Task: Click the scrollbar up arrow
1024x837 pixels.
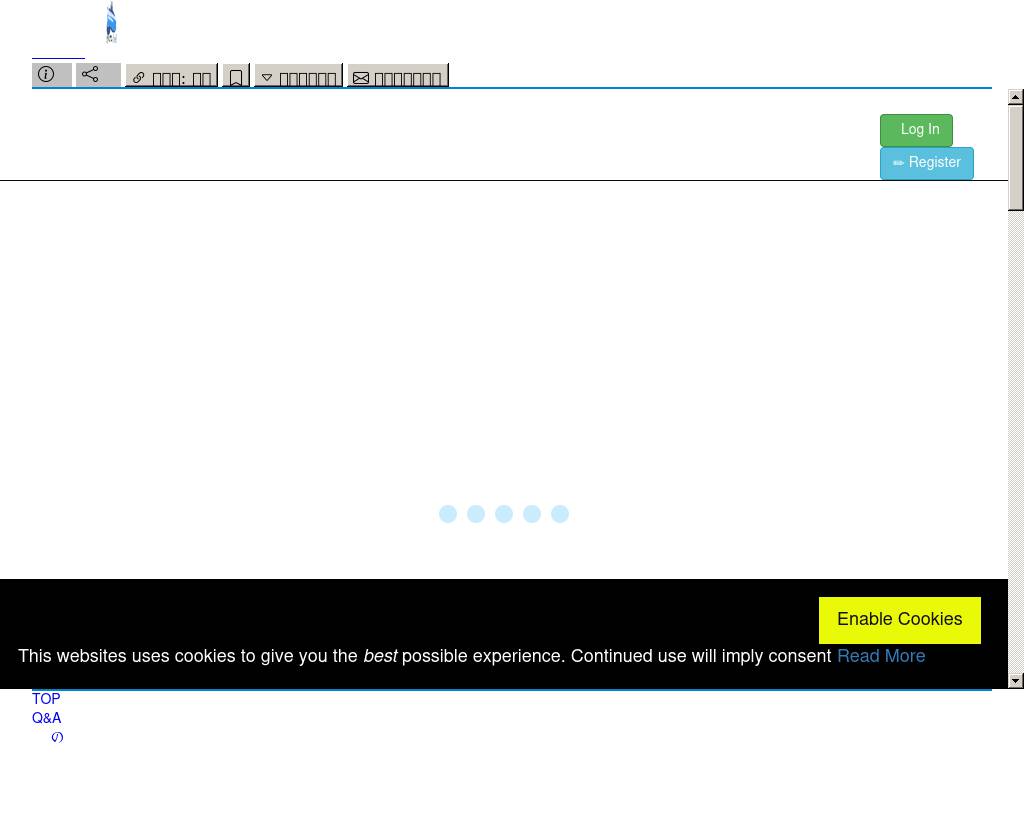Action: click(1016, 97)
